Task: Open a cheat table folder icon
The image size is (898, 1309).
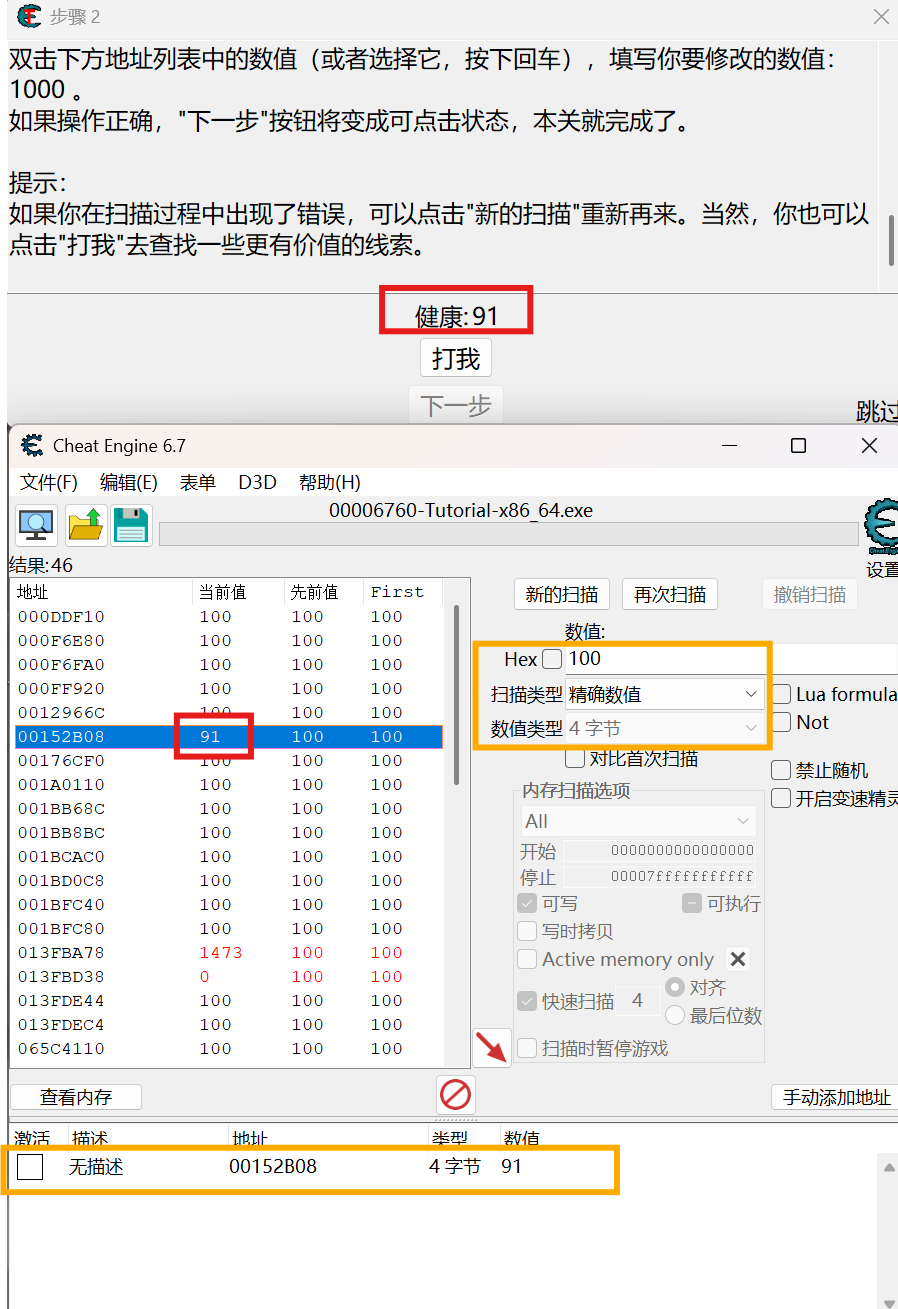Action: 86,525
